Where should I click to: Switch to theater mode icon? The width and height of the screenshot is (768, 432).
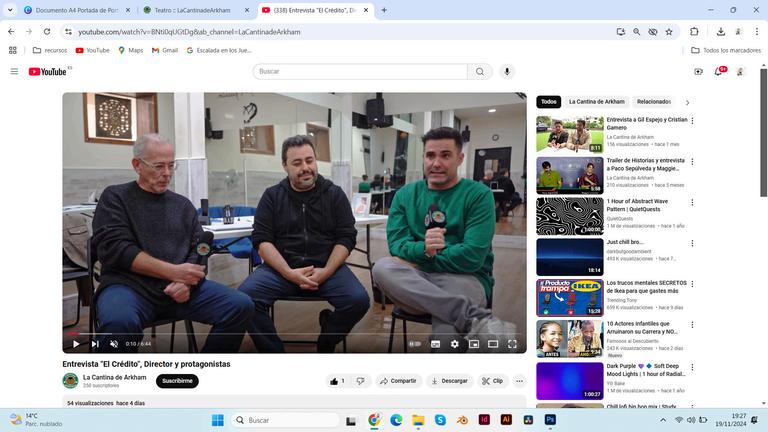coord(493,344)
